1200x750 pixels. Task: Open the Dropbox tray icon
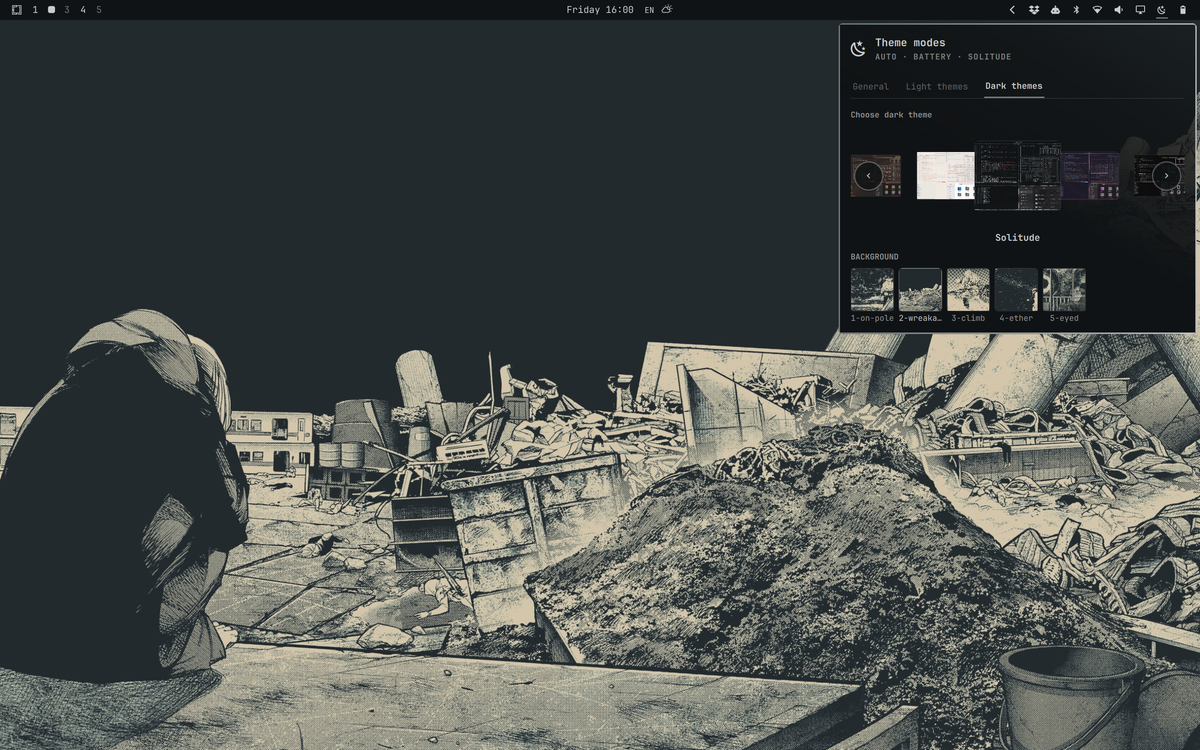tap(1034, 10)
